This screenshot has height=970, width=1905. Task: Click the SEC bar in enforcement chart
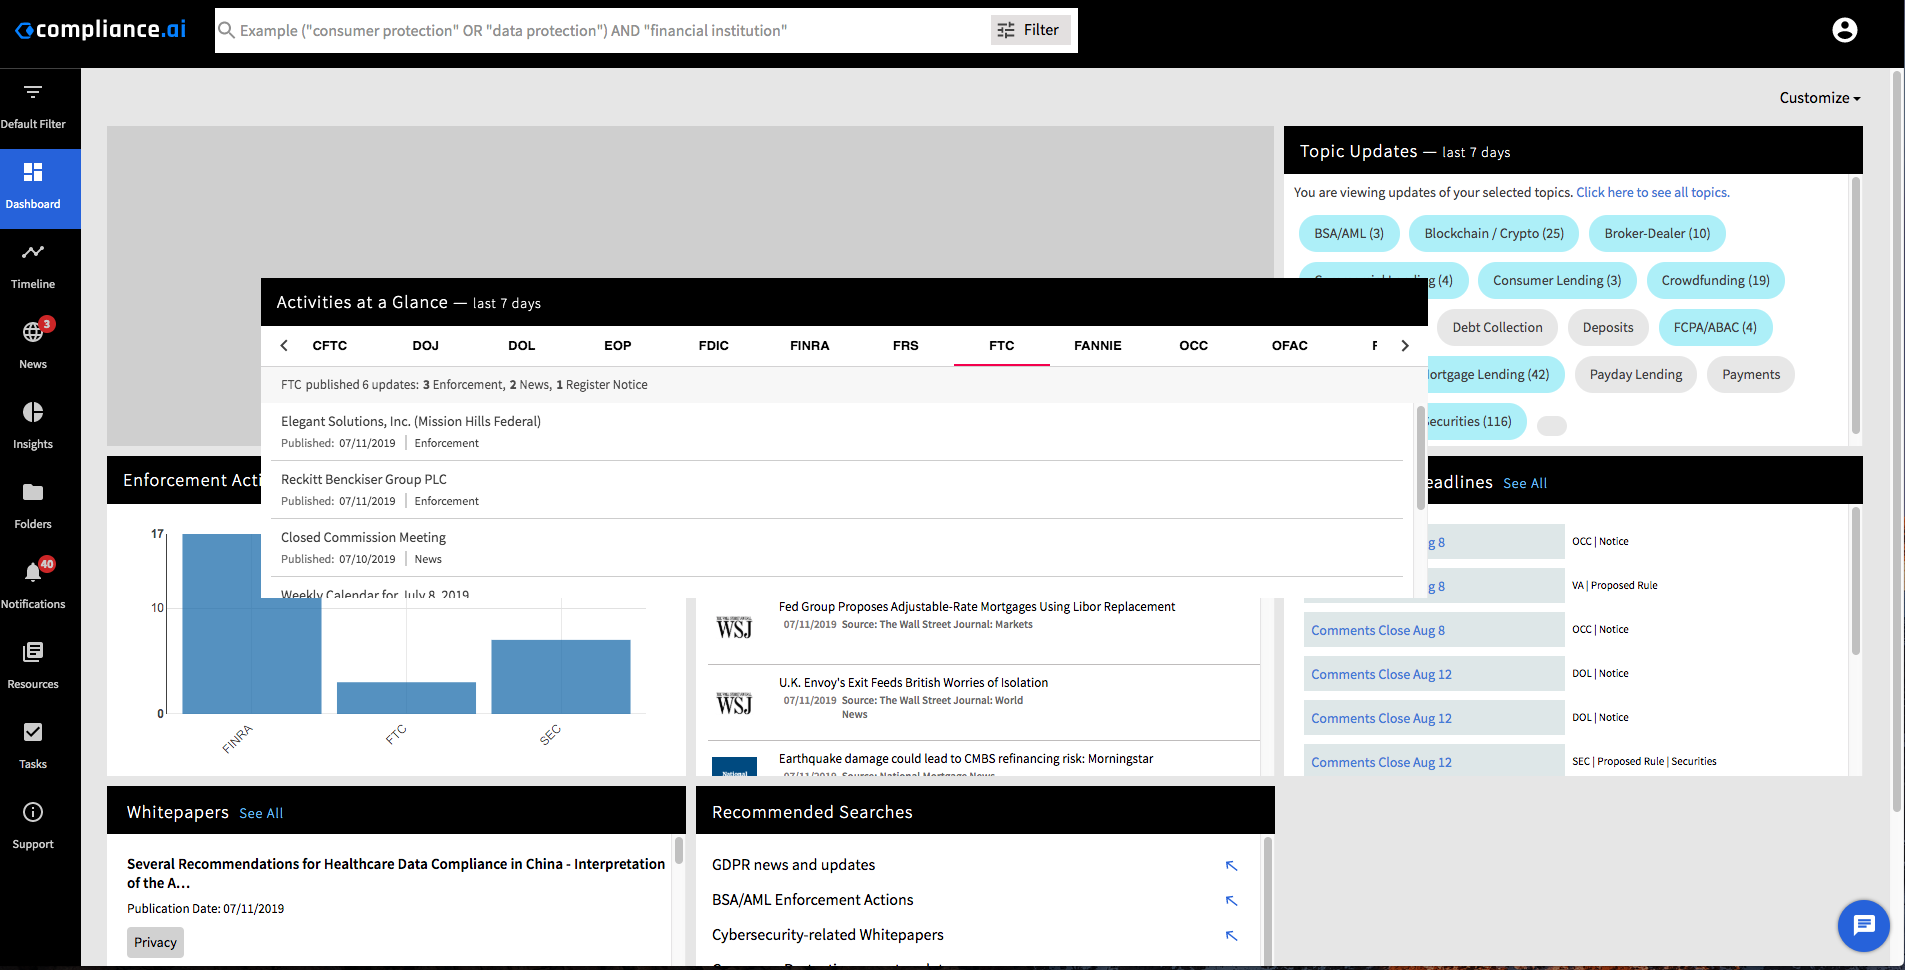pyautogui.click(x=560, y=676)
